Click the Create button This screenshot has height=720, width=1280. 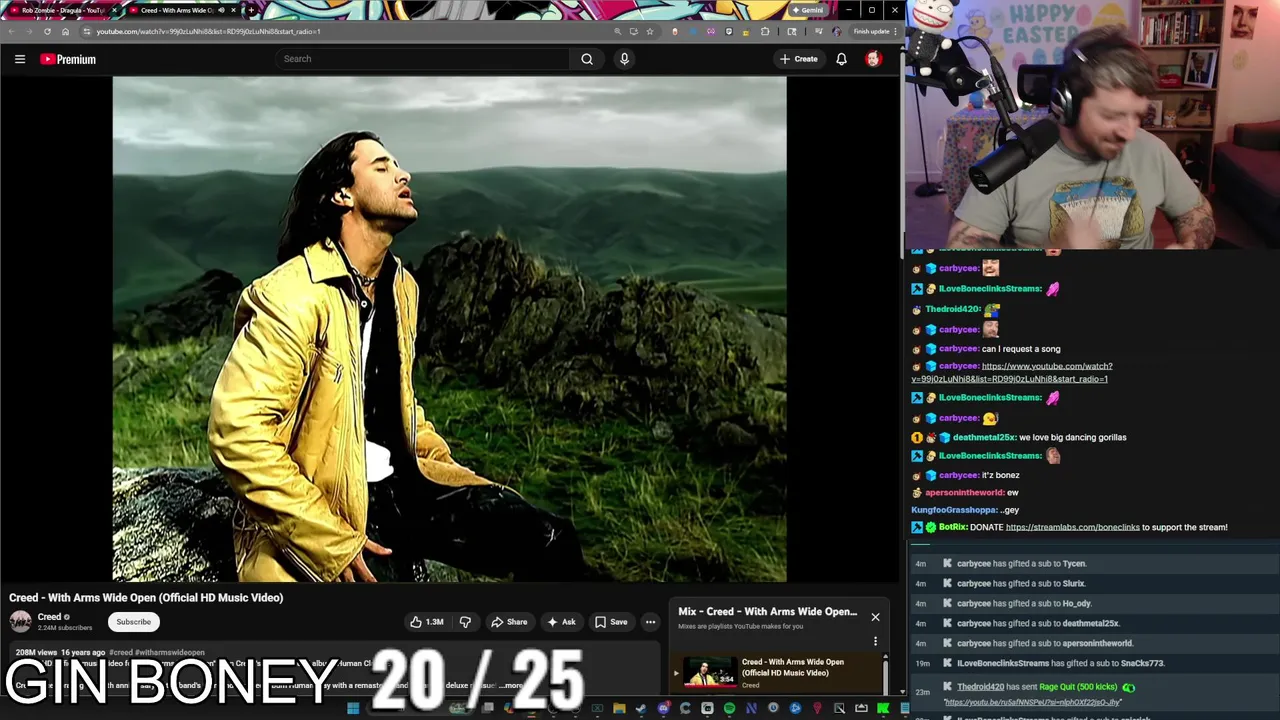(799, 59)
